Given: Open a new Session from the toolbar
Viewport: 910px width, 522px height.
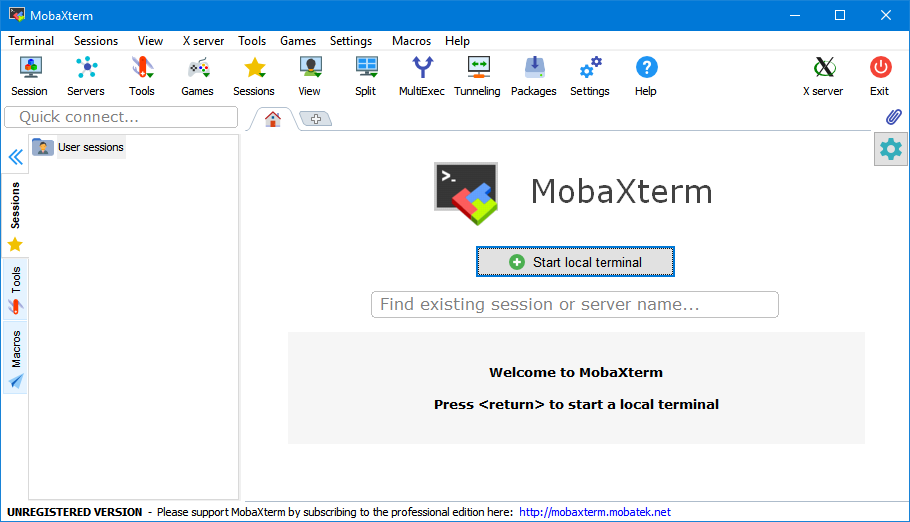Looking at the screenshot, I should 30,76.
